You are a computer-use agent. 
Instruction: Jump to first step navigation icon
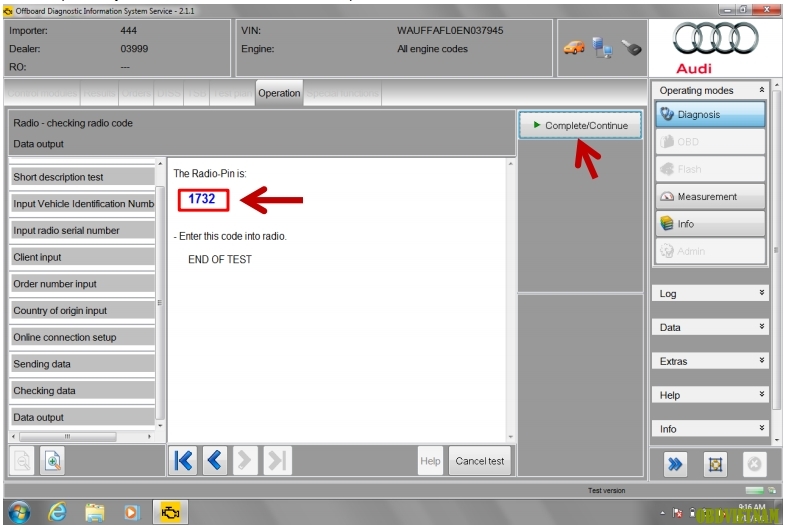tap(182, 460)
